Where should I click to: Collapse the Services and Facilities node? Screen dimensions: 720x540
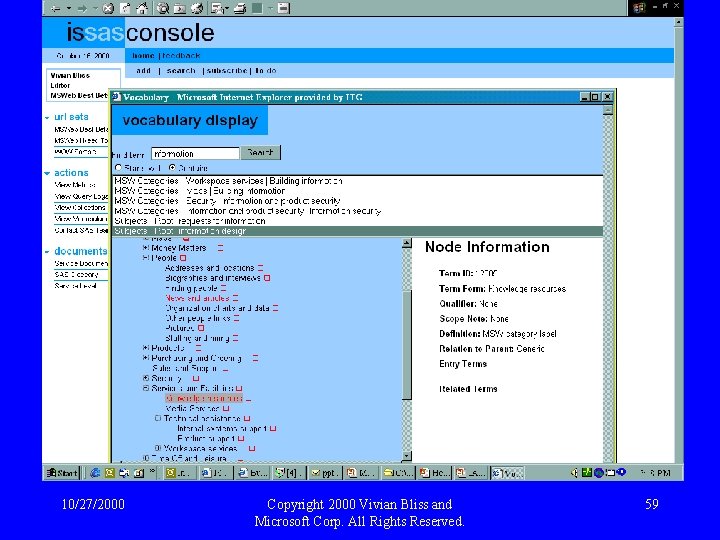coord(146,388)
